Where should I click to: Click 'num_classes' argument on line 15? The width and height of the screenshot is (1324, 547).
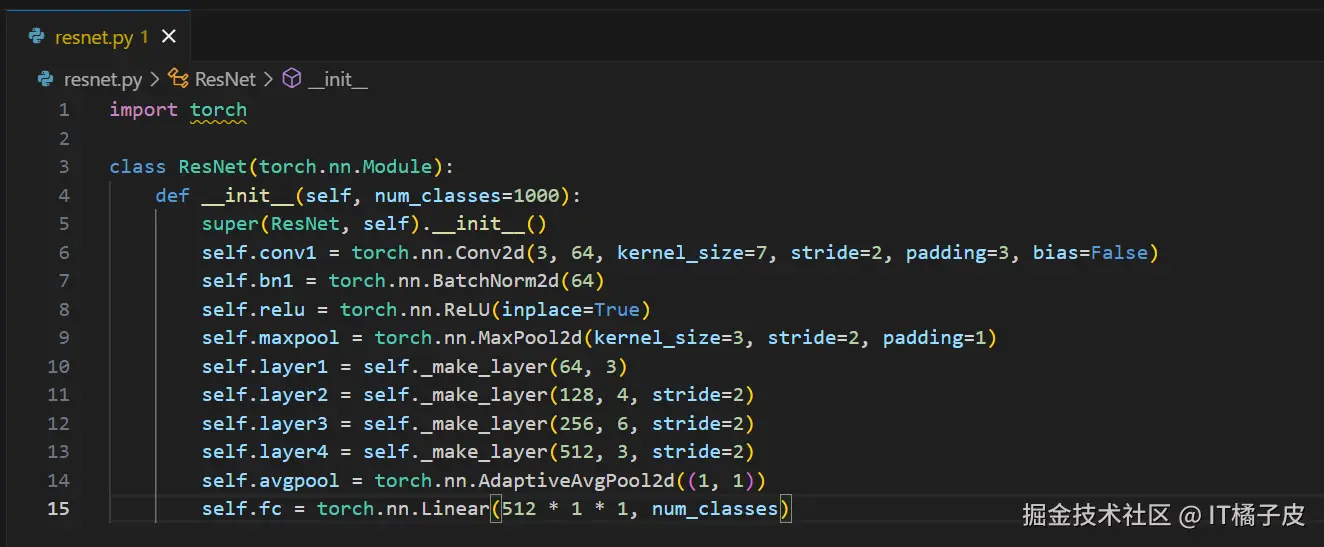(714, 509)
